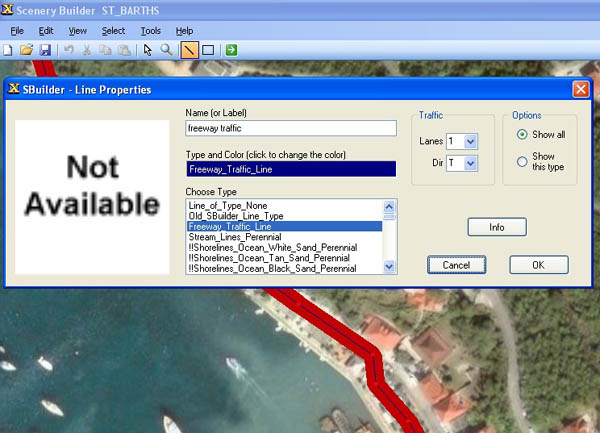Open the Select menu
The height and width of the screenshot is (433, 600).
[x=113, y=31]
